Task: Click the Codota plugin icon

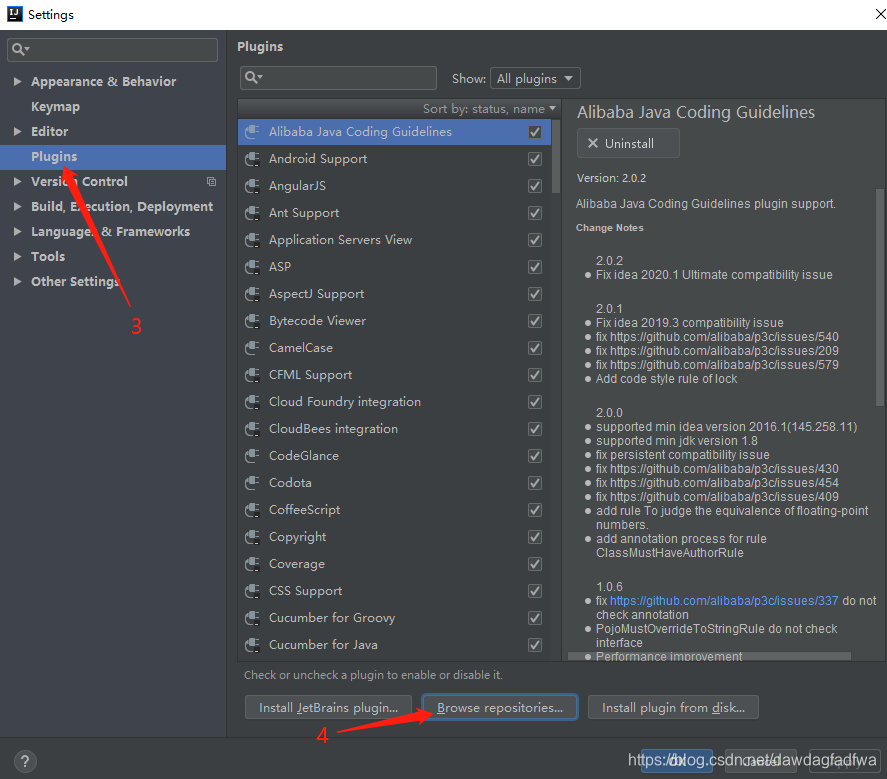Action: [x=252, y=483]
